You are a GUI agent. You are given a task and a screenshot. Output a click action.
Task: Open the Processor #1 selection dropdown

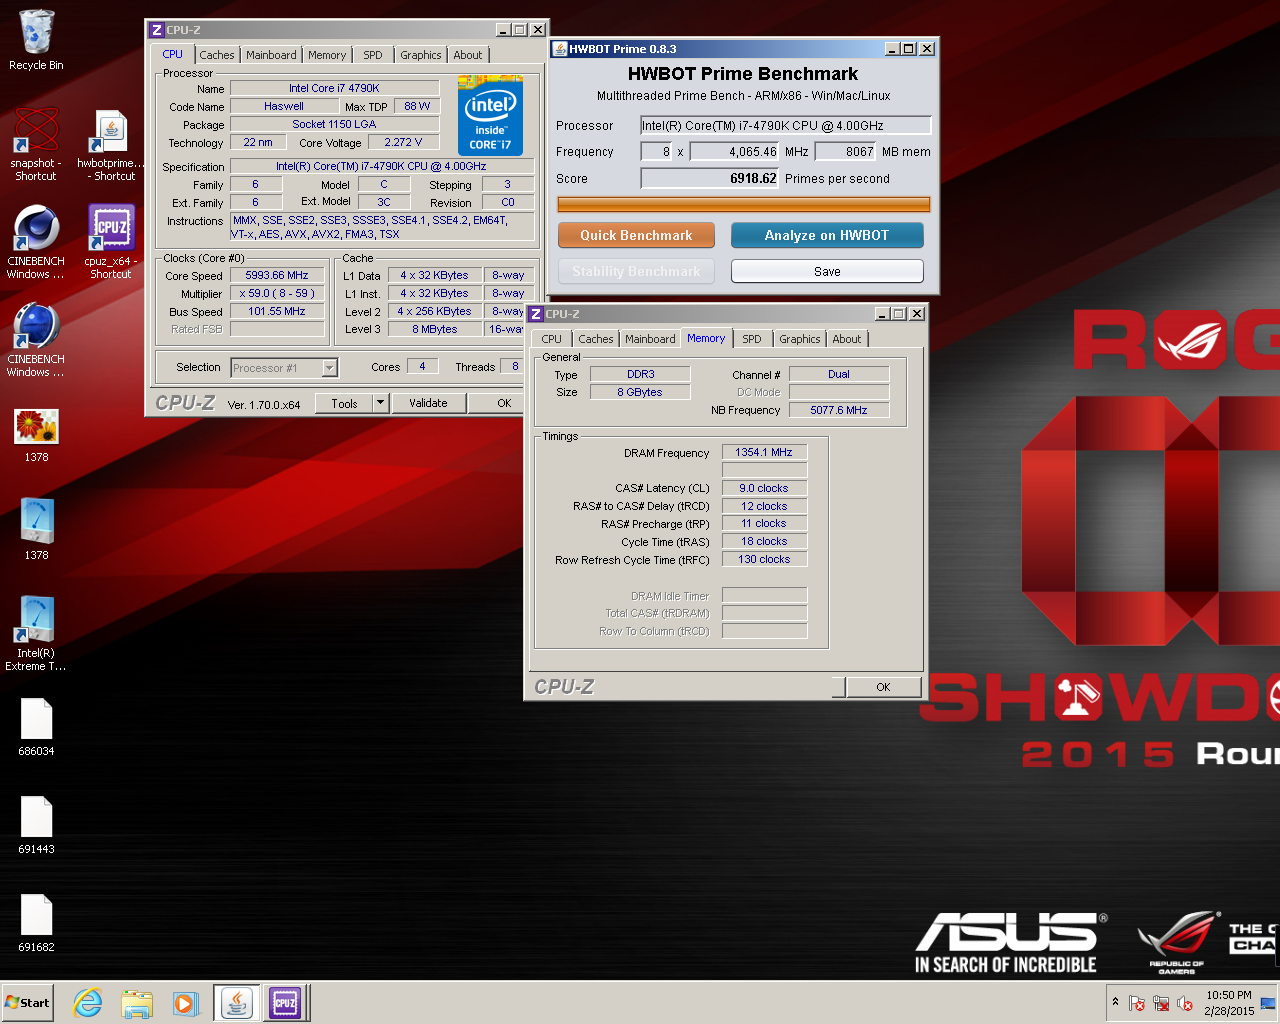(x=284, y=368)
